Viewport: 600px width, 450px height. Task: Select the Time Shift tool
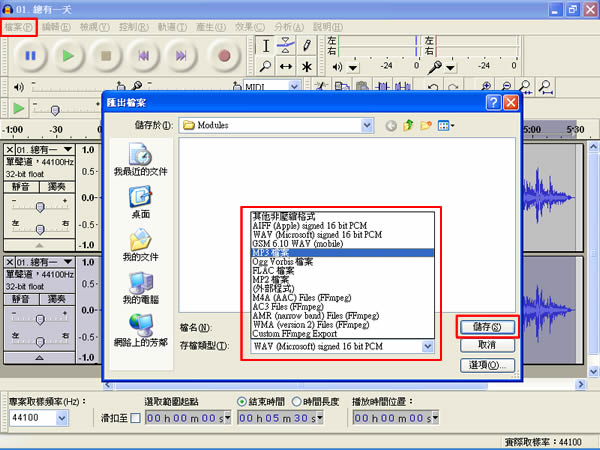point(286,66)
